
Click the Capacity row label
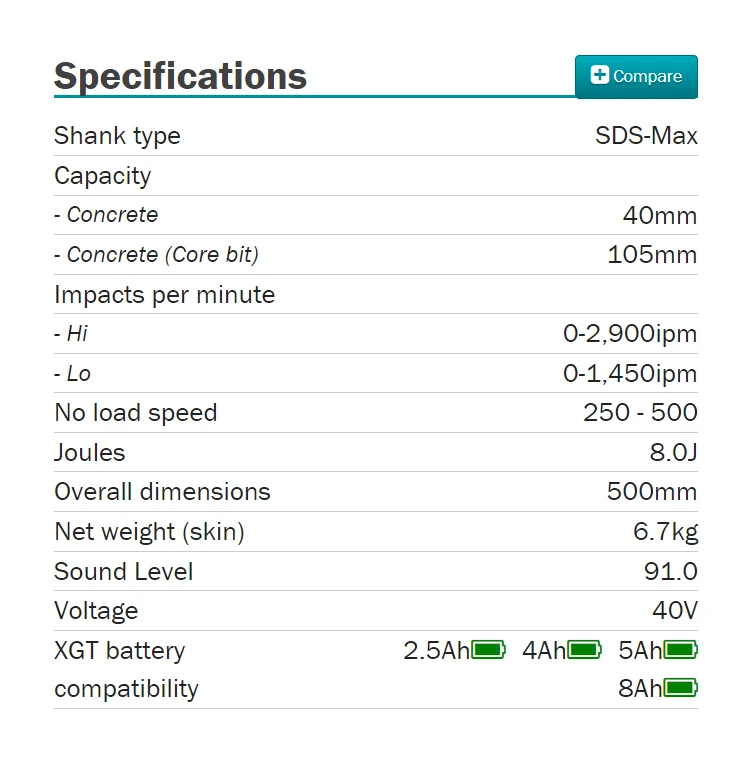point(102,176)
